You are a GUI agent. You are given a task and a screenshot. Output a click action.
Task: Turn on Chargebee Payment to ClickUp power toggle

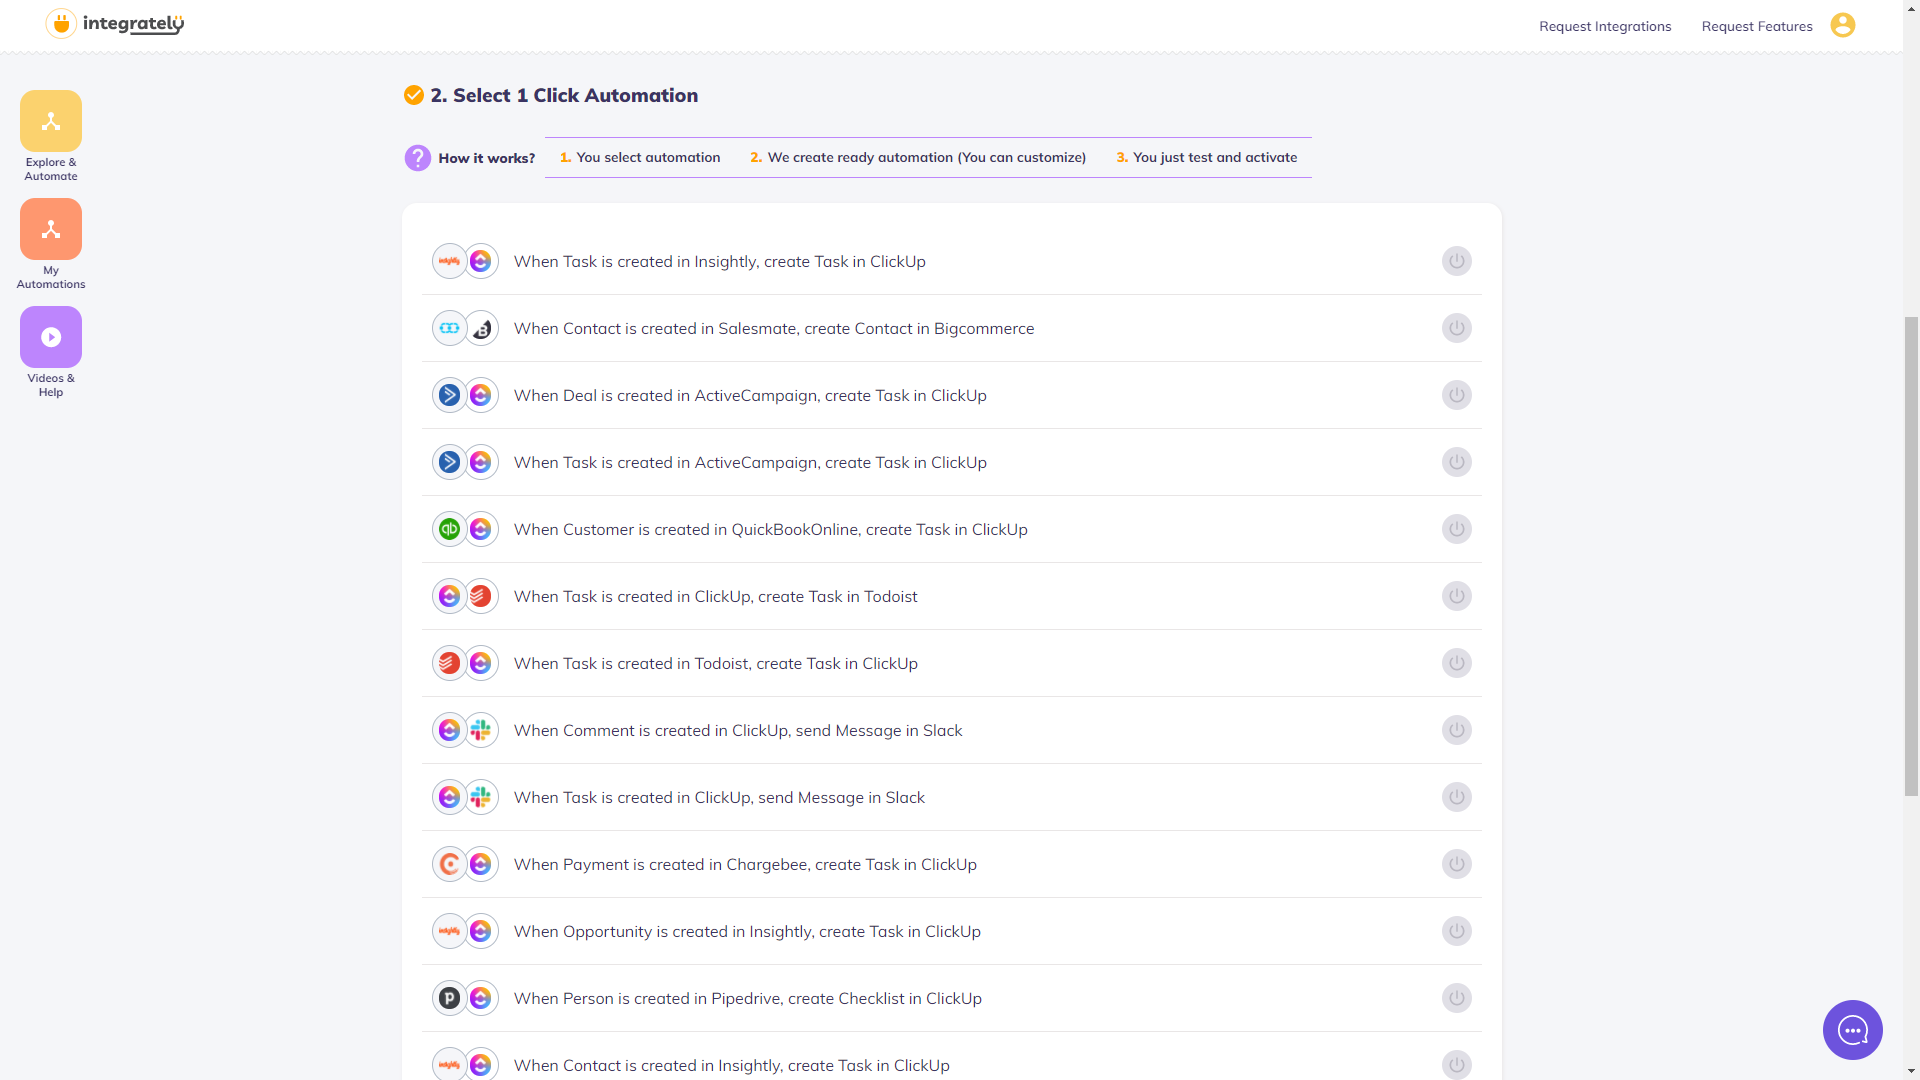pyautogui.click(x=1456, y=864)
